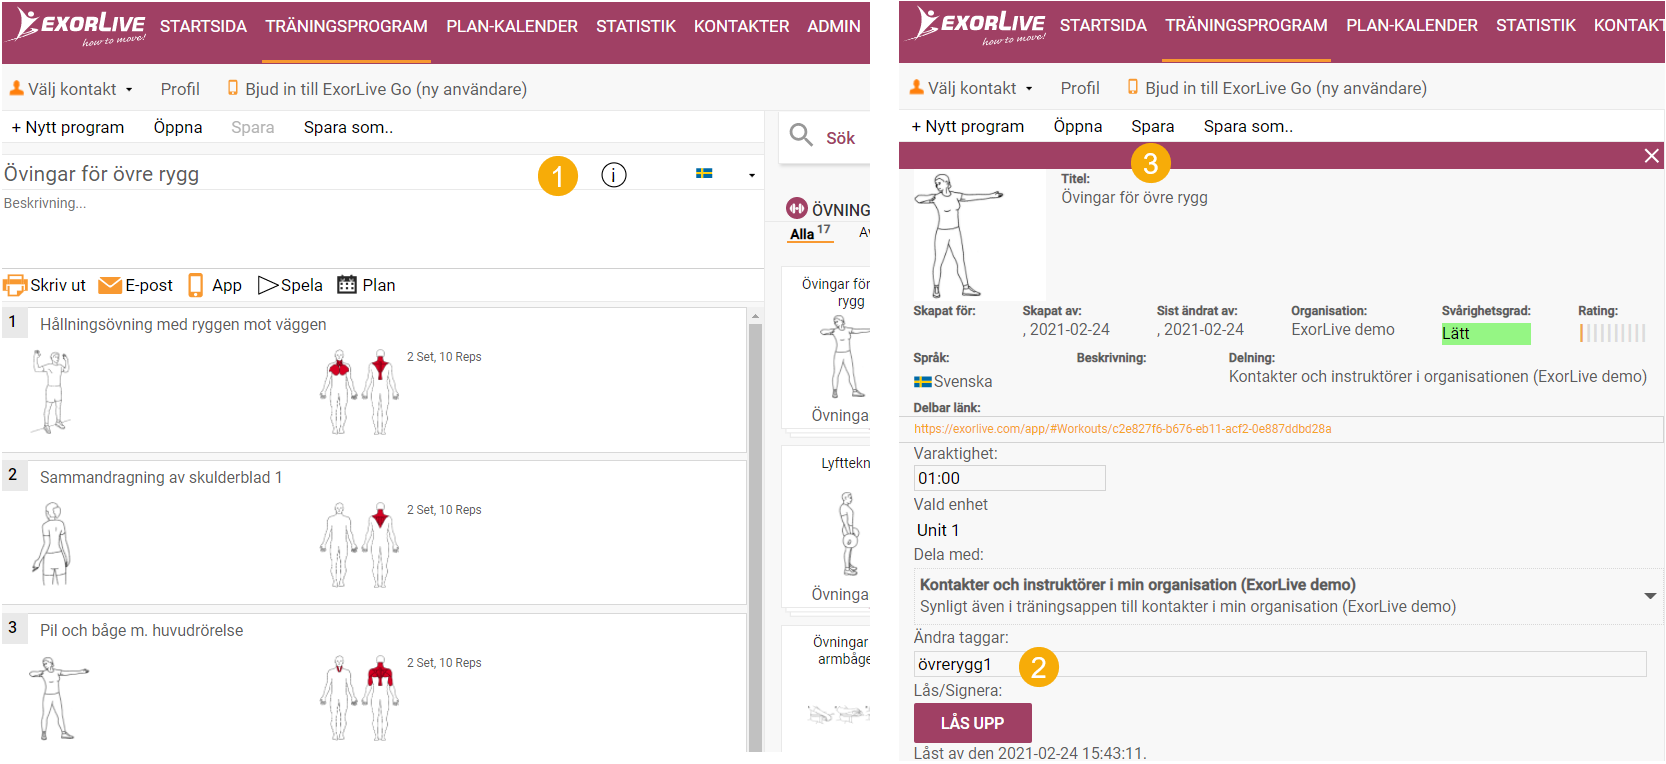
Task: Click the Ändra taggar field övrerygg1
Action: [x=1280, y=664]
